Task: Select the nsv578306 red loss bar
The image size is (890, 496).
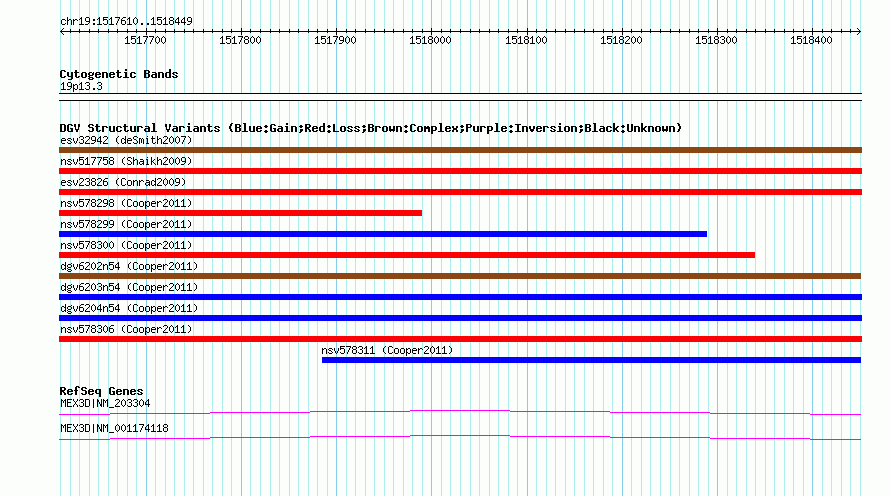Action: coord(460,339)
